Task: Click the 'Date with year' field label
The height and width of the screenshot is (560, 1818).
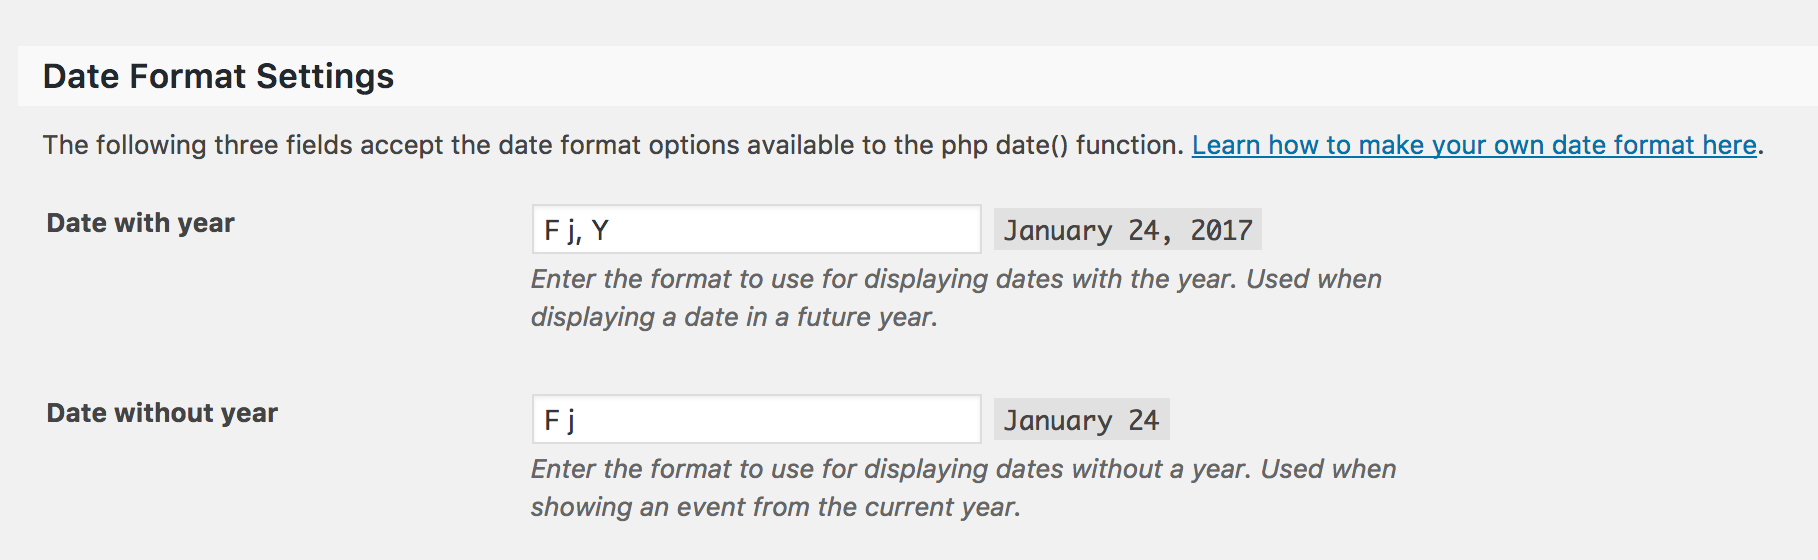Action: point(141,223)
